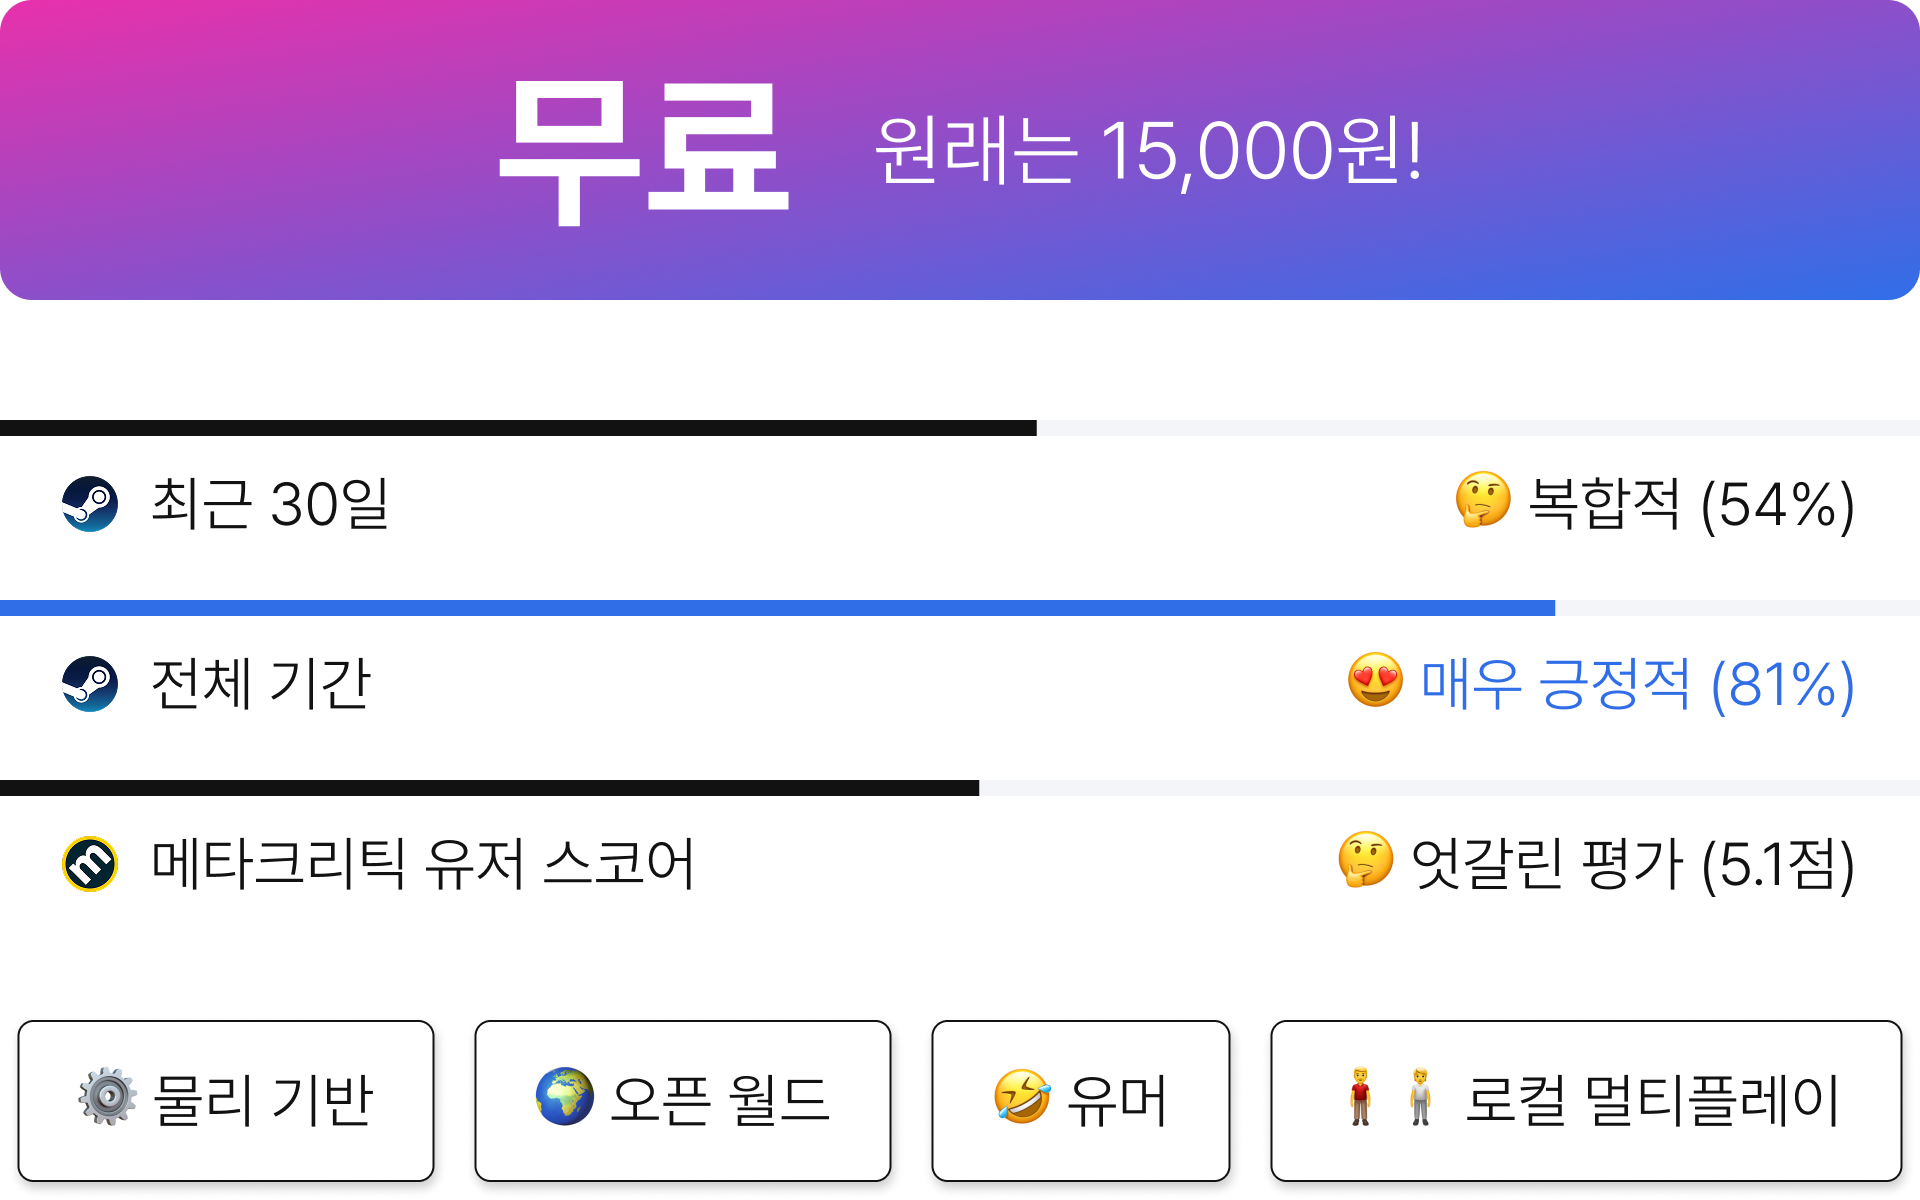Click the thinking emoji next to 엇갈린 평가
The height and width of the screenshot is (1200, 1920).
tap(1366, 860)
